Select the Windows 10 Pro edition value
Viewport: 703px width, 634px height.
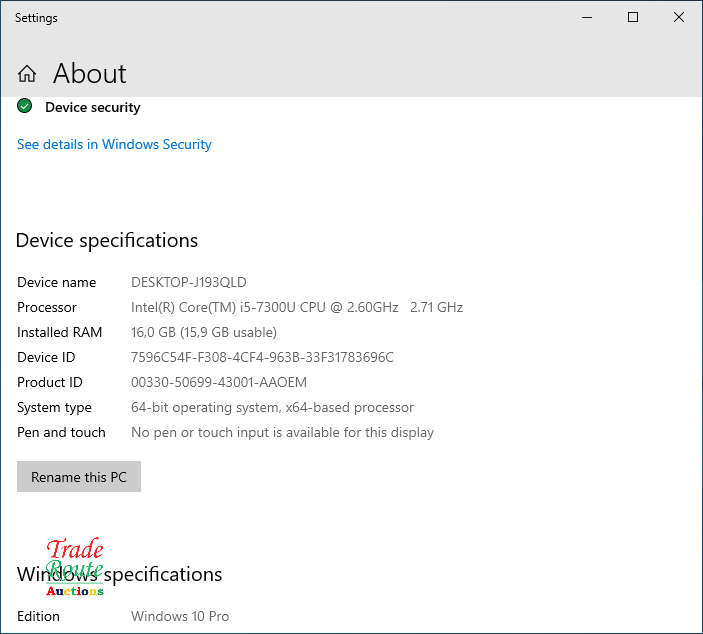click(180, 616)
